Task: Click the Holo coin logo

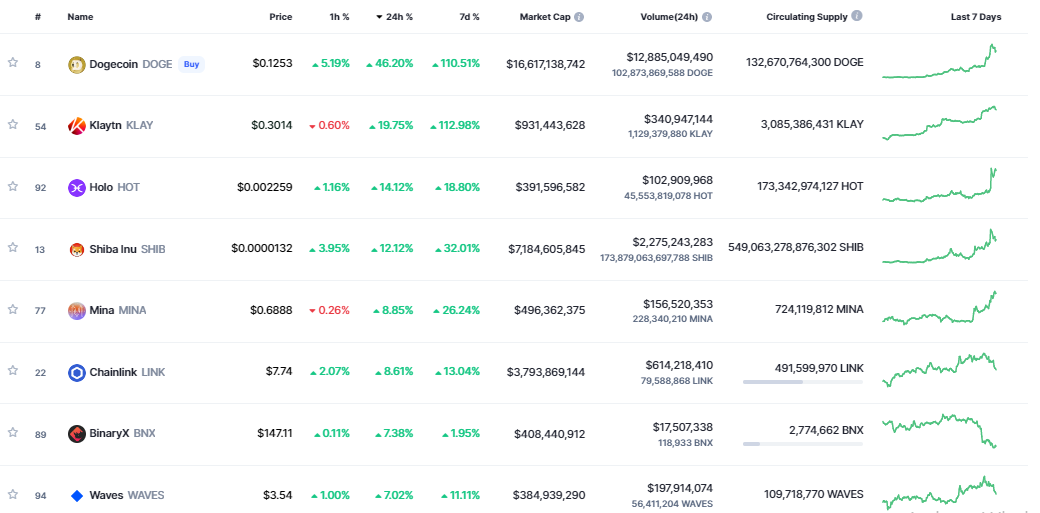Action: click(77, 187)
